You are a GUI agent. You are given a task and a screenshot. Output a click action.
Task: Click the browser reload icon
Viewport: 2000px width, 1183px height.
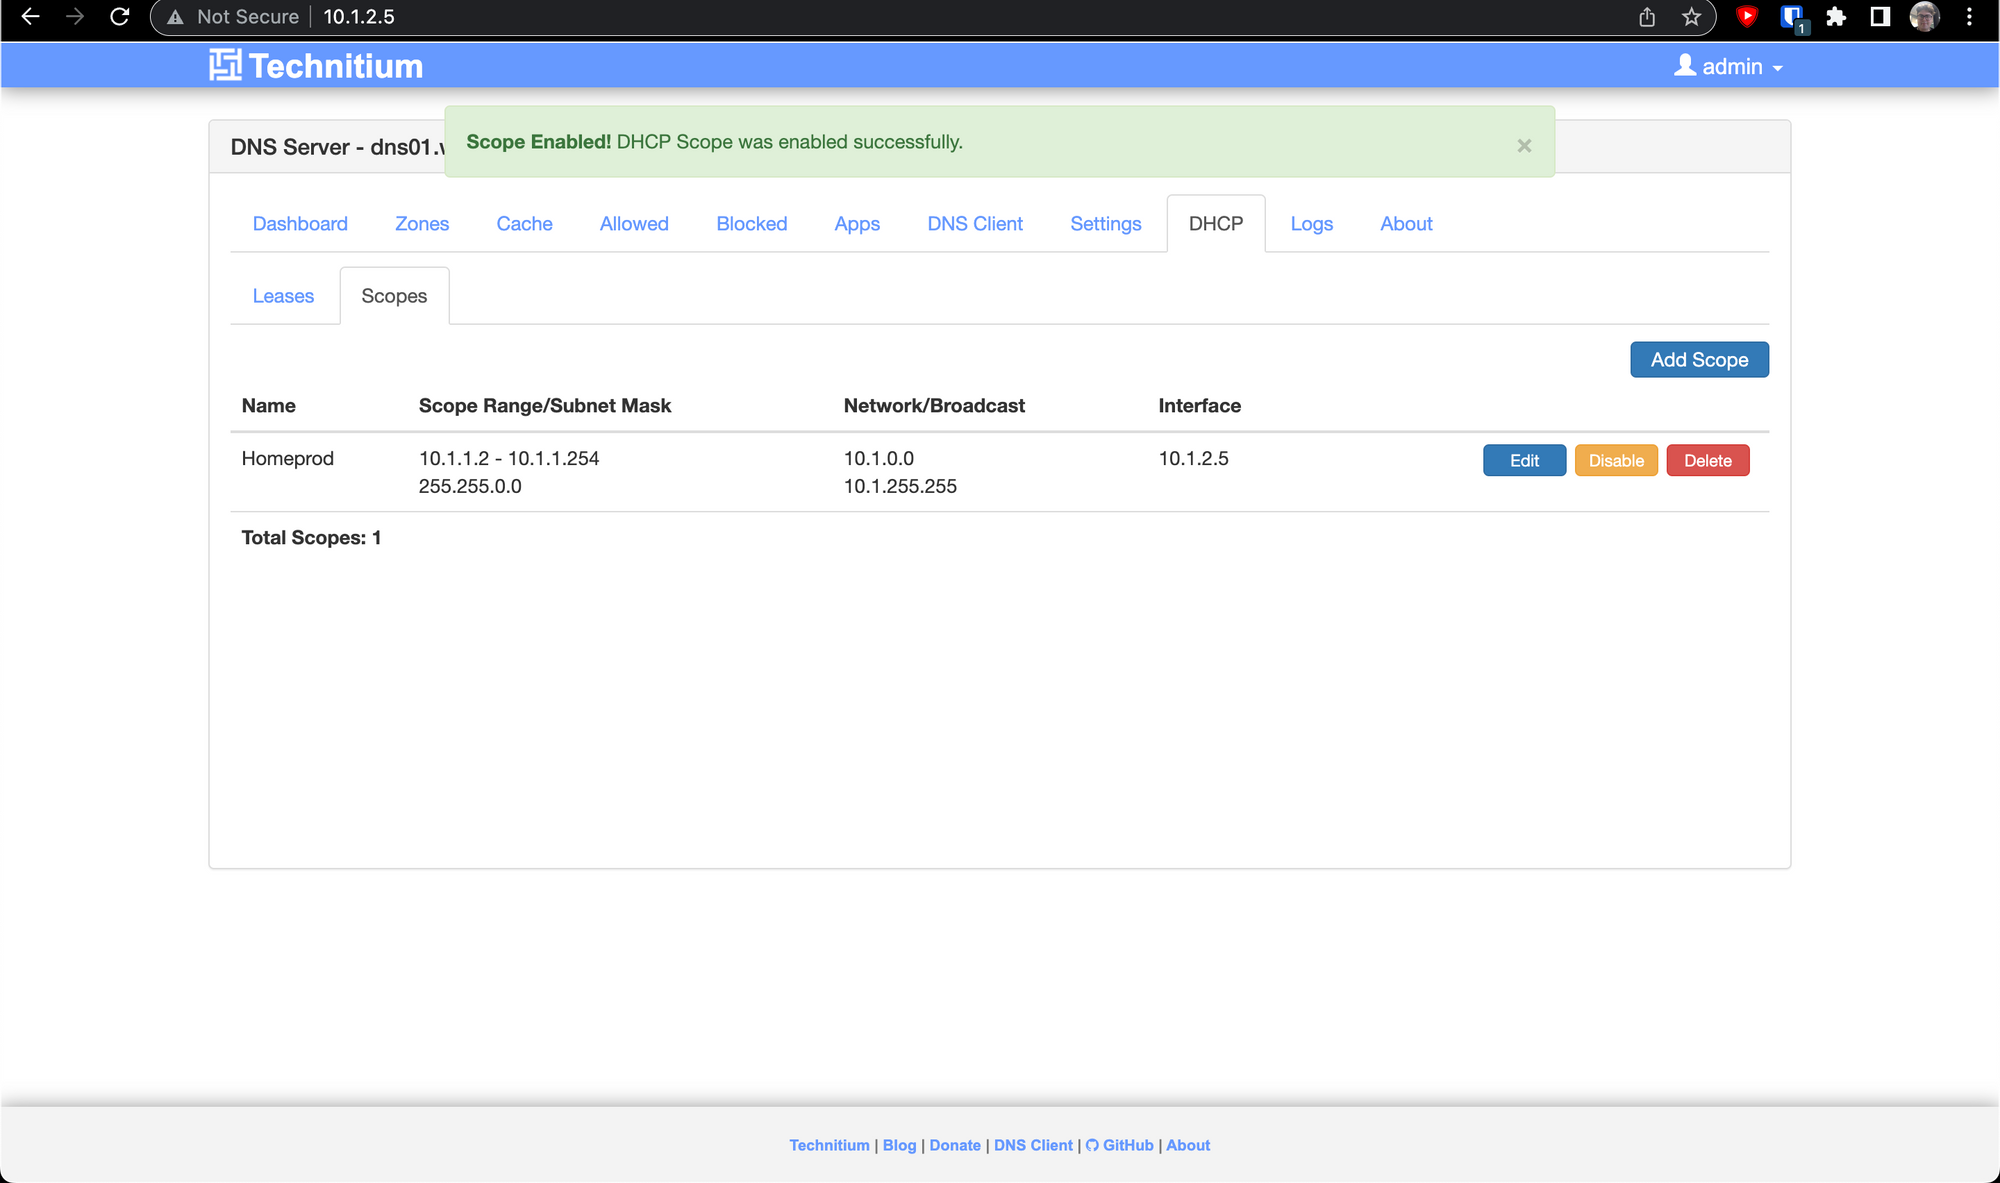[x=119, y=17]
